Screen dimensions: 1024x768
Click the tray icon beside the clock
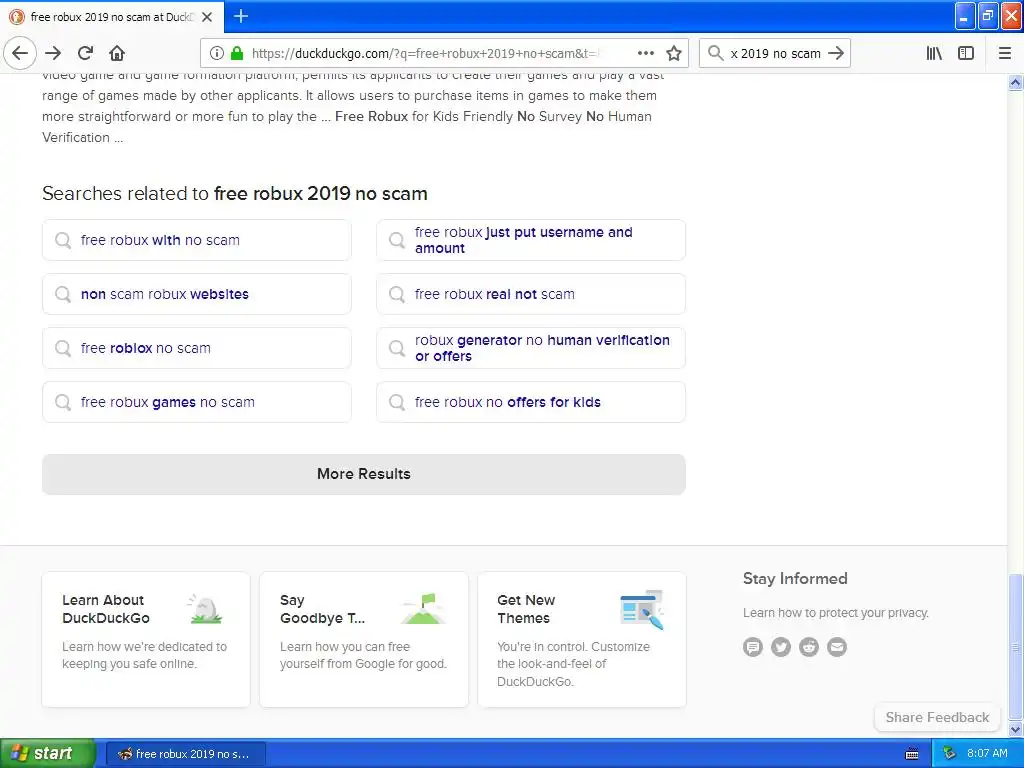pos(949,754)
